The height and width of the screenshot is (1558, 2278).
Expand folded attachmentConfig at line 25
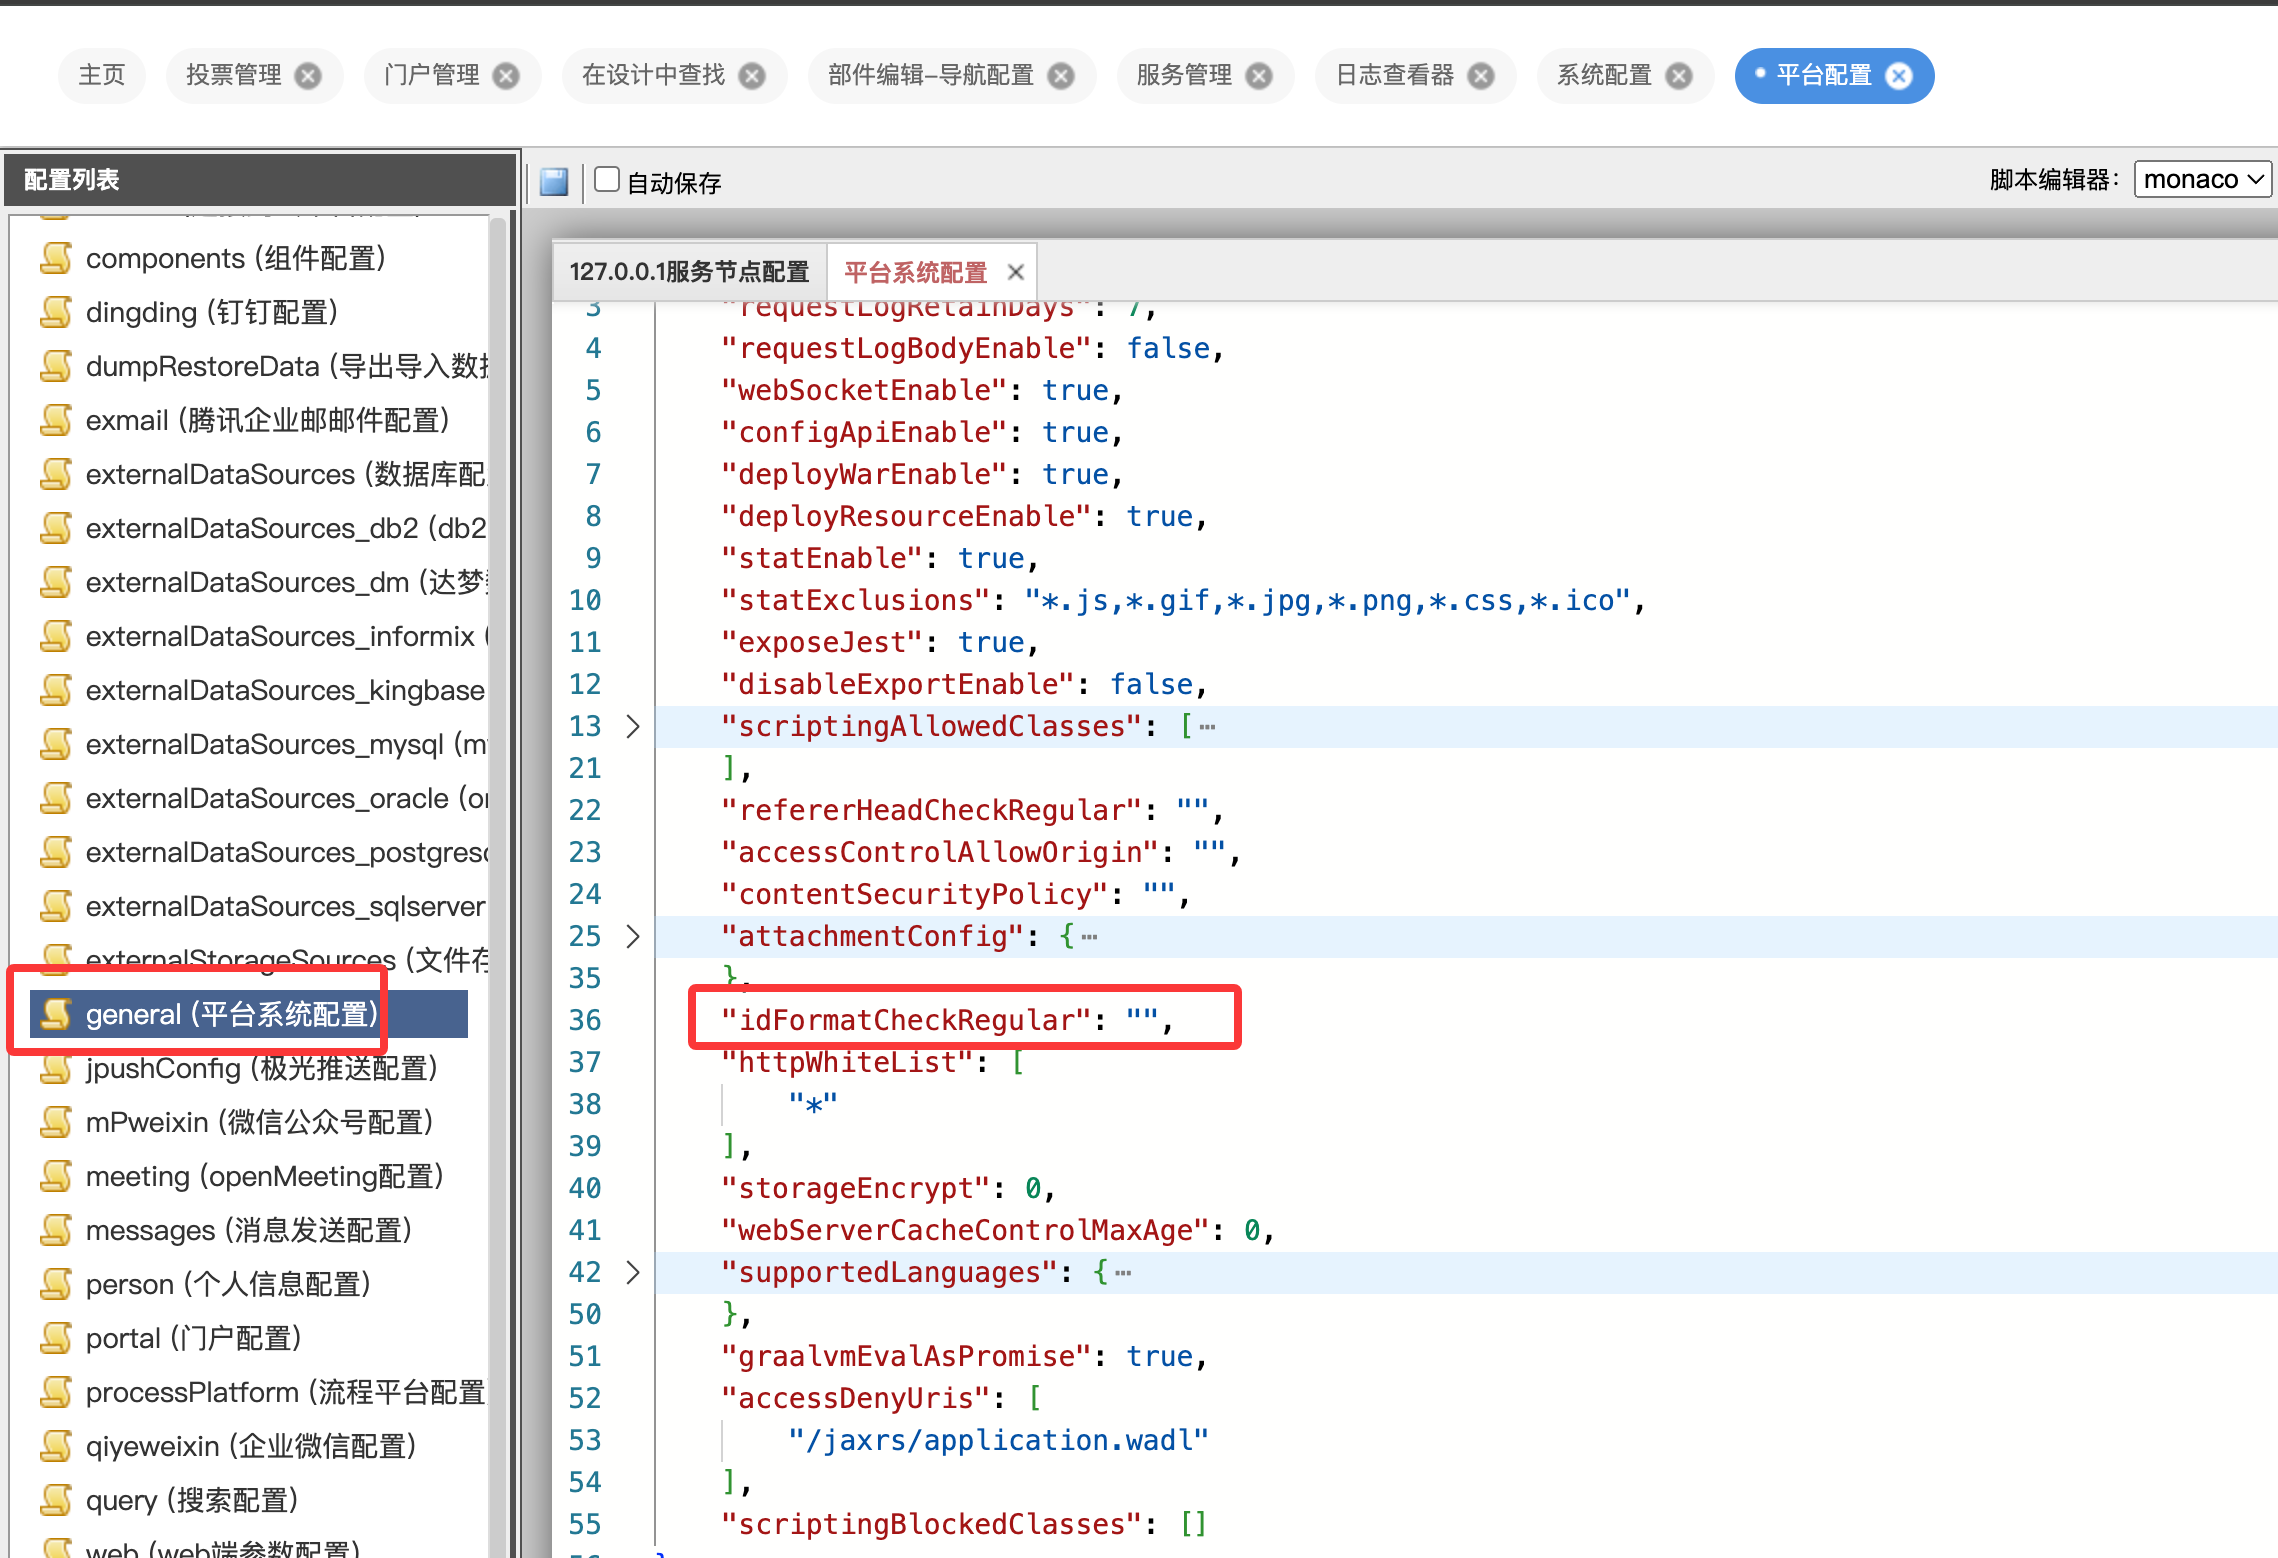pos(632,936)
